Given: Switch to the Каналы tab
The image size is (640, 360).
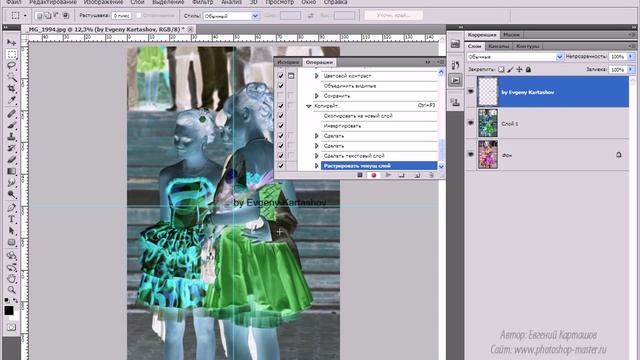Looking at the screenshot, I should pyautogui.click(x=499, y=46).
